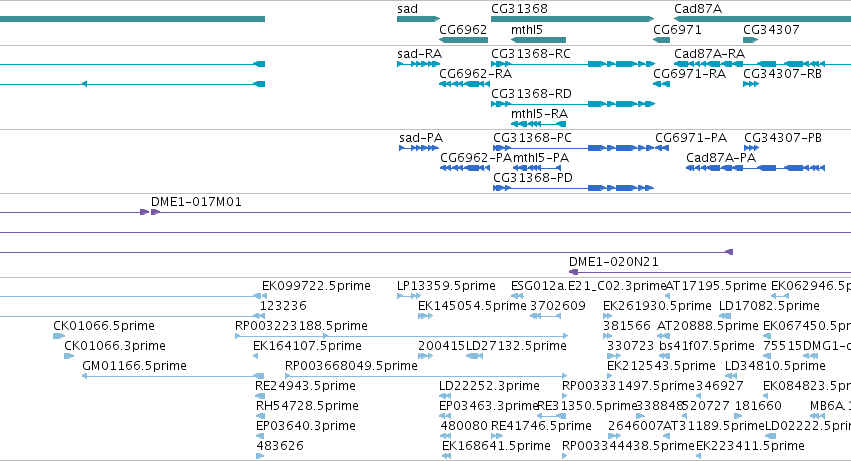This screenshot has height=461, width=851.
Task: Click the 3702609 feature label
Action: [558, 306]
